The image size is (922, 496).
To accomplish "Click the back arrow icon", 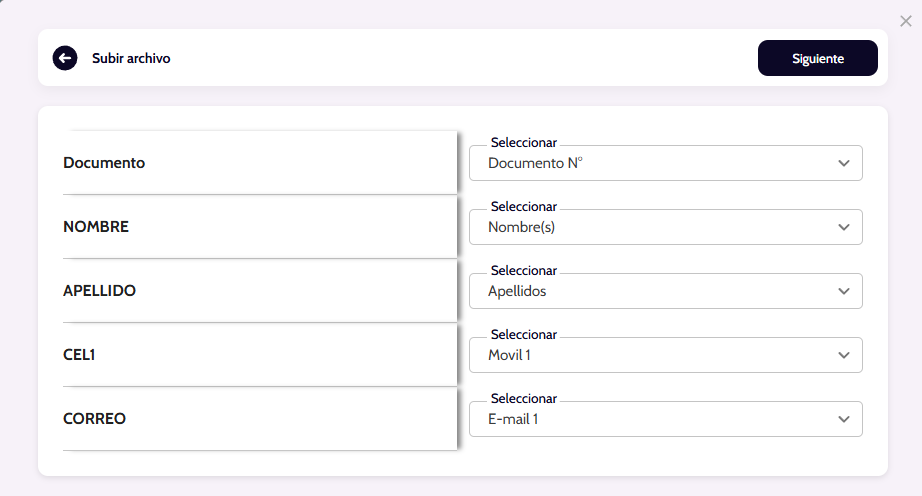I will pos(65,58).
